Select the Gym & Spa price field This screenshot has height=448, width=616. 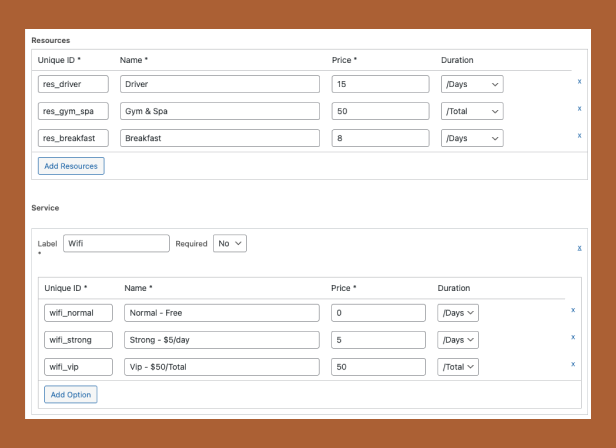tap(379, 111)
